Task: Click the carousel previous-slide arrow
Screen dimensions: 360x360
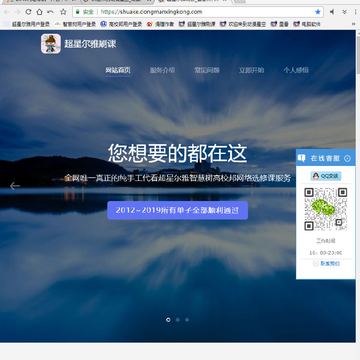Action: click(14, 186)
